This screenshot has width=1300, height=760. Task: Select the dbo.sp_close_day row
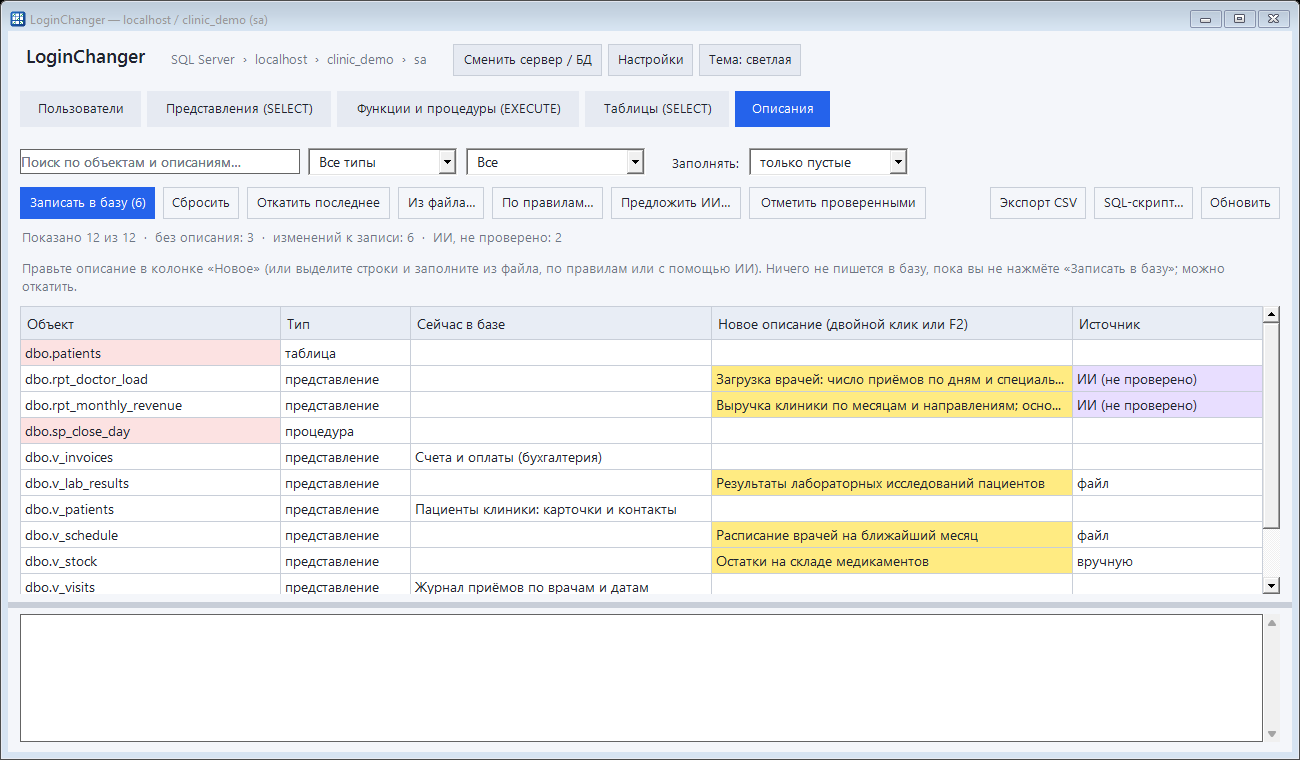pyautogui.click(x=641, y=431)
